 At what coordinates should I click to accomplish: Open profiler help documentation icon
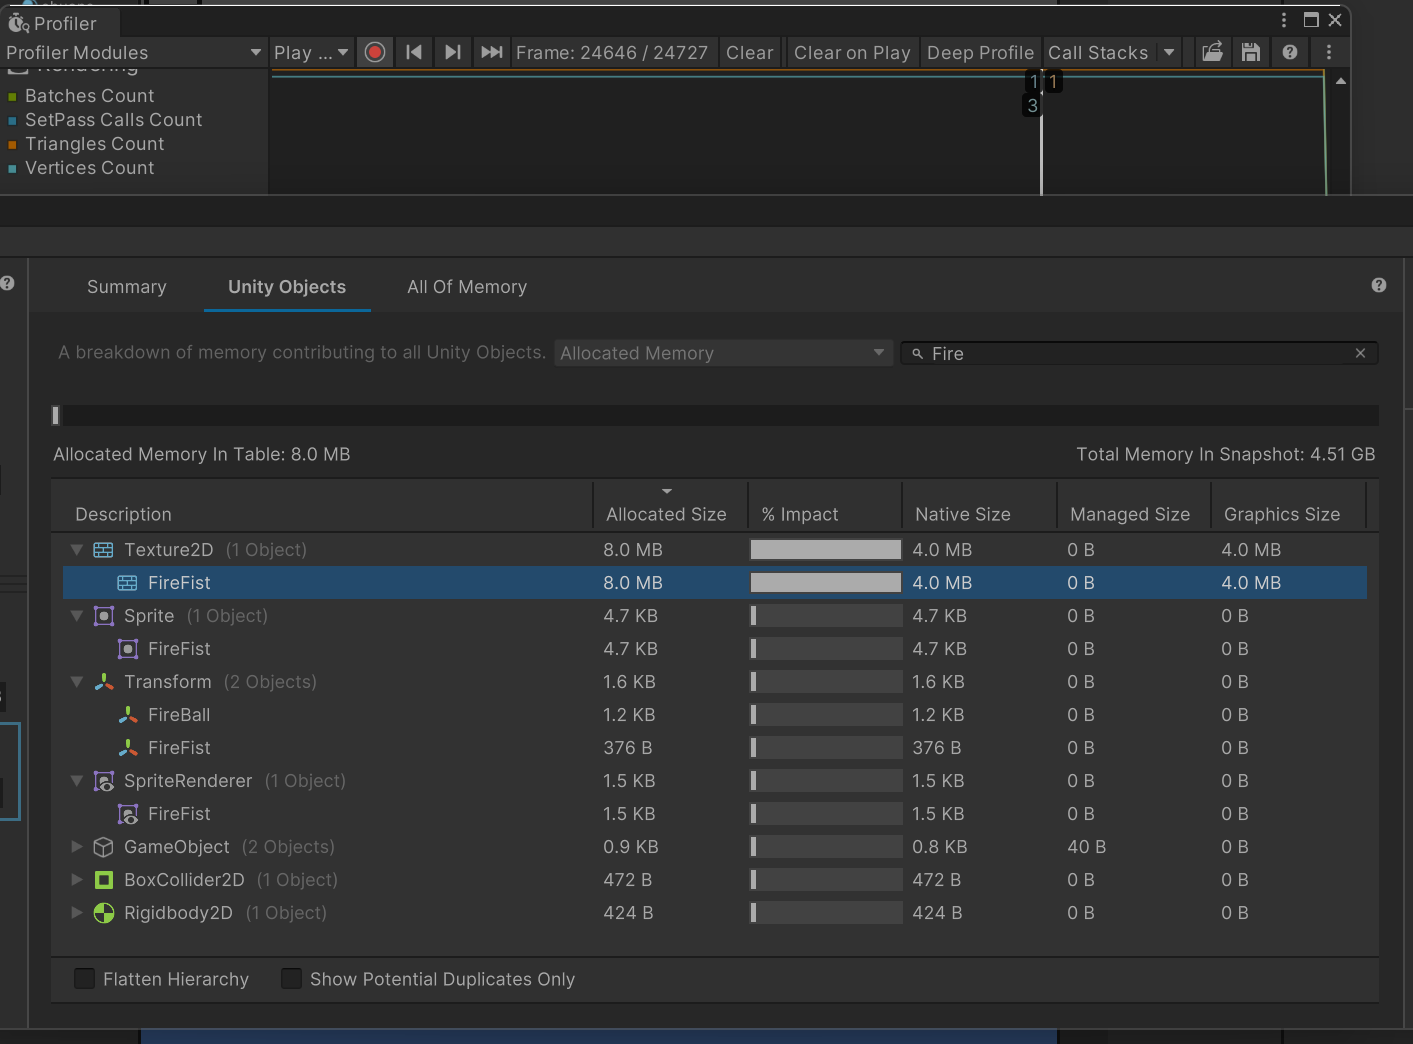pos(1290,52)
